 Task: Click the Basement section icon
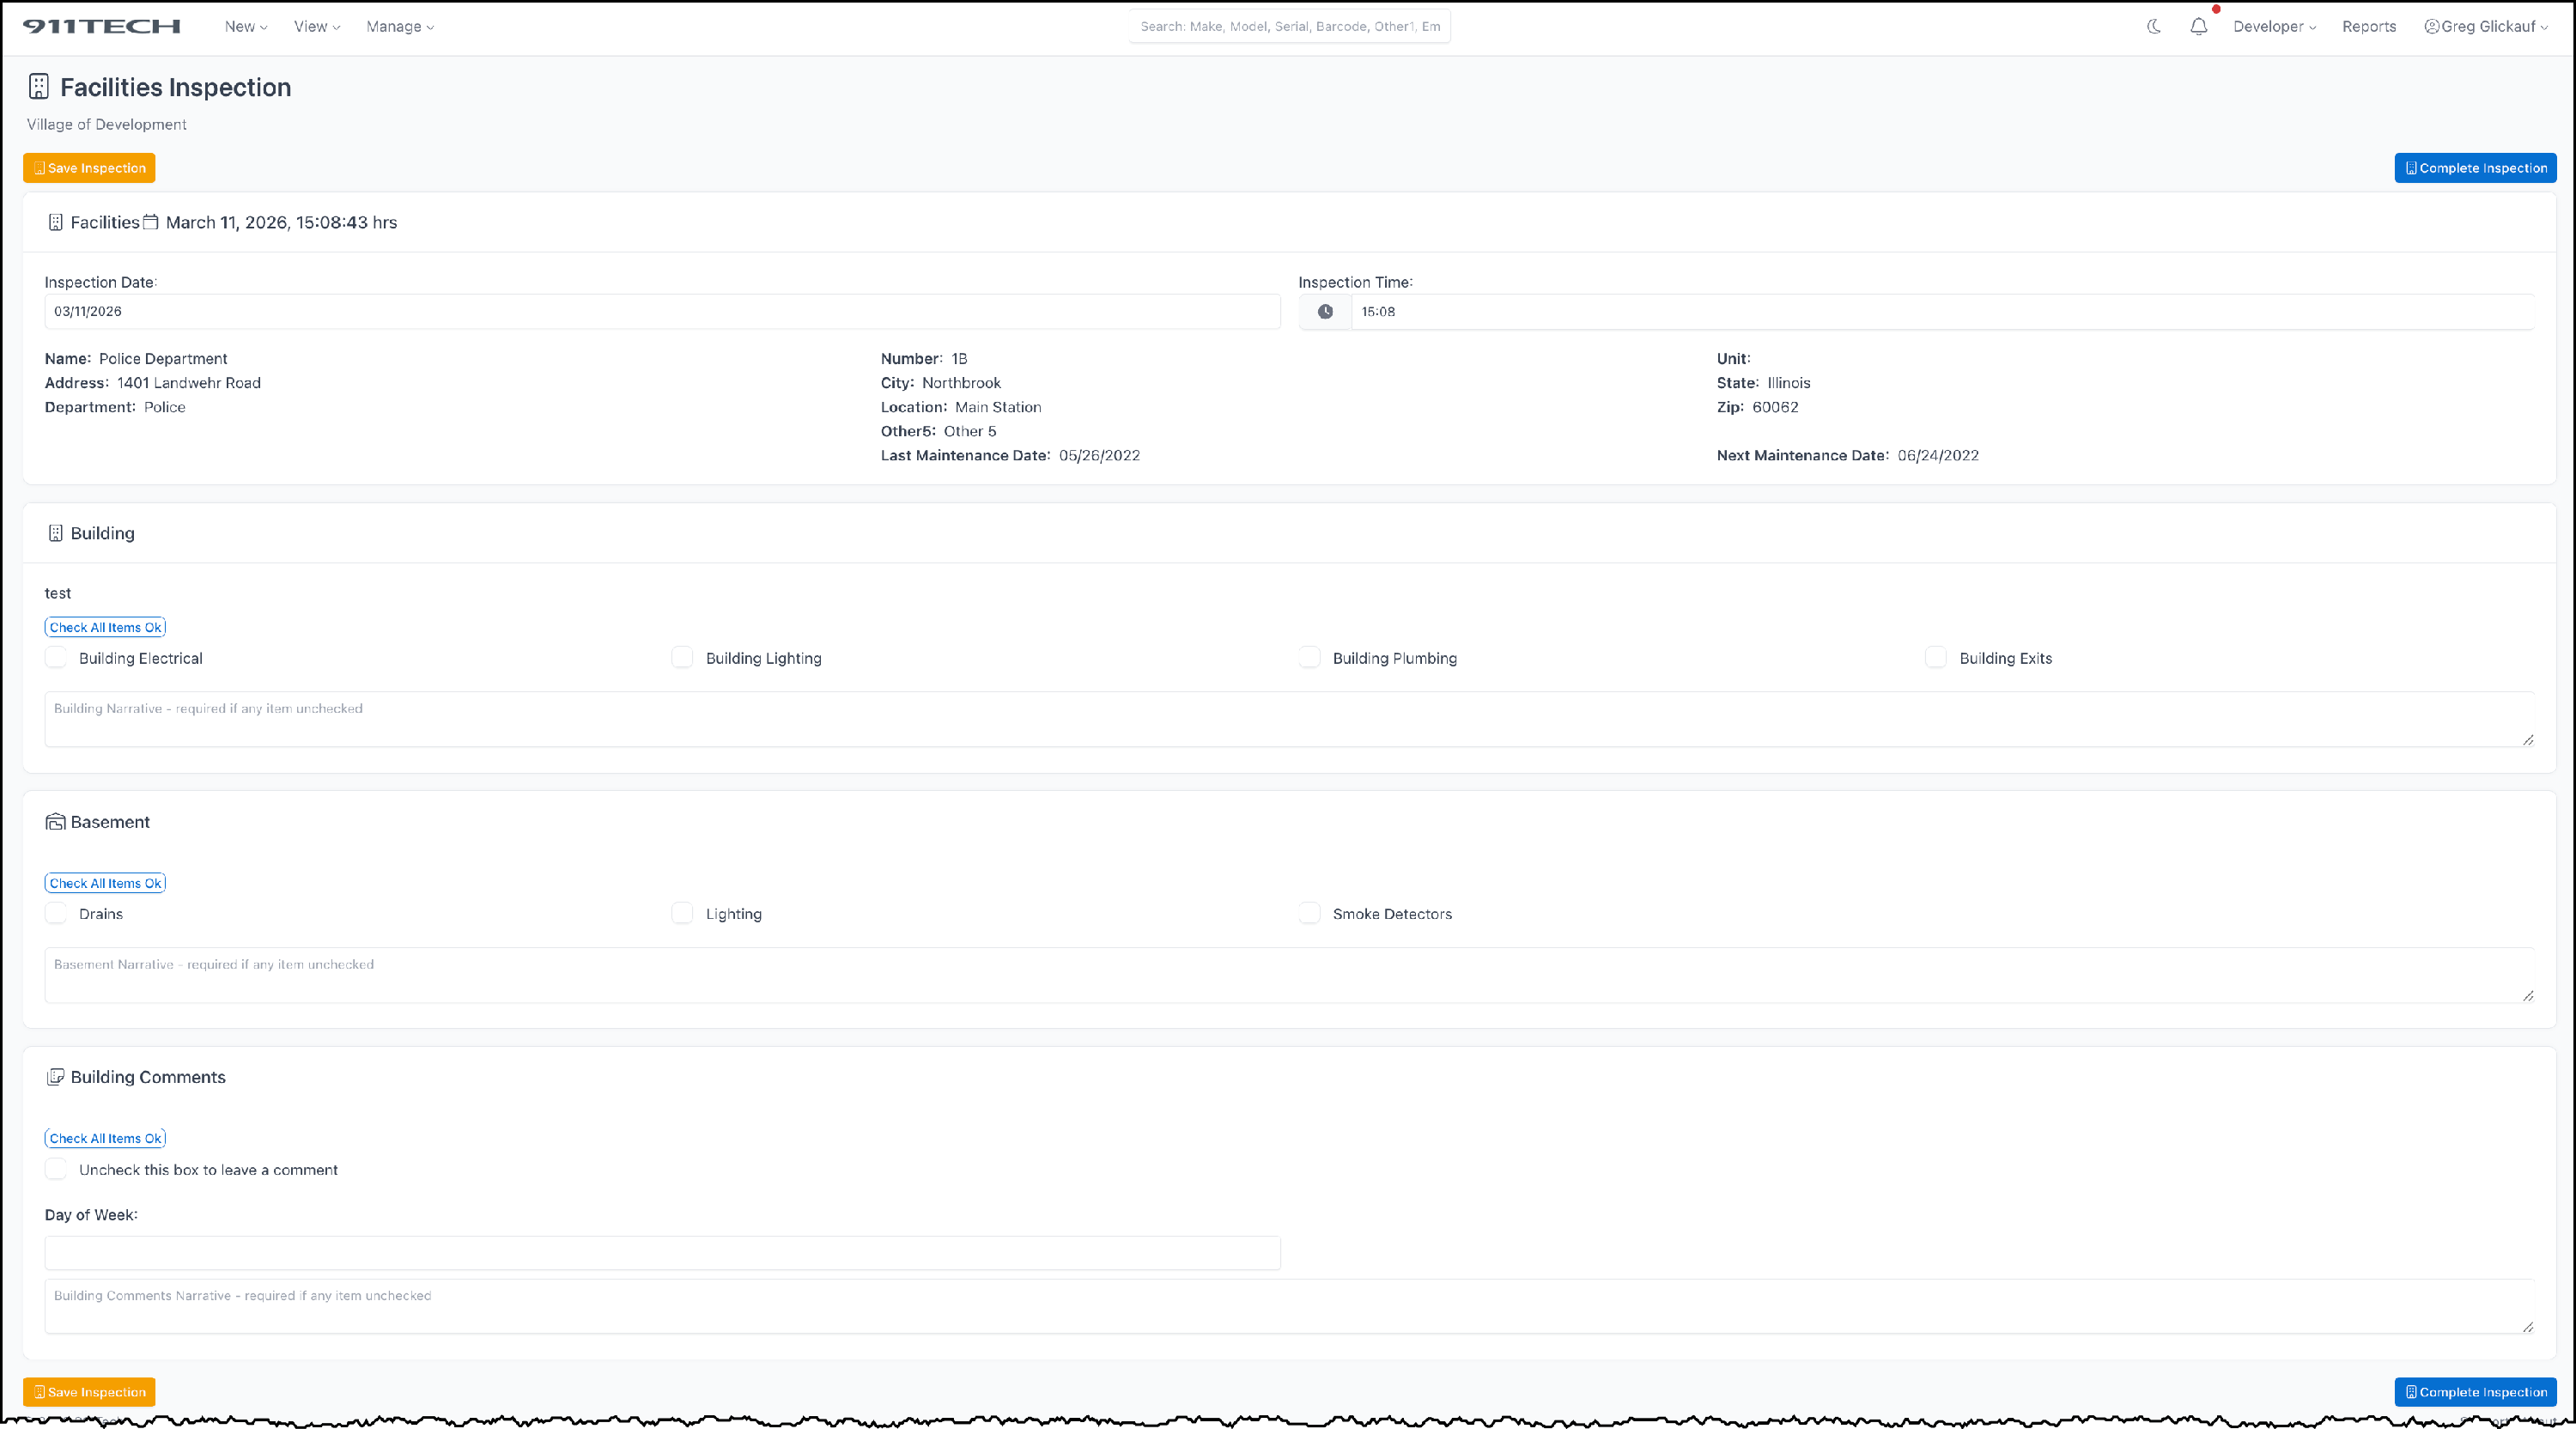pyautogui.click(x=55, y=822)
